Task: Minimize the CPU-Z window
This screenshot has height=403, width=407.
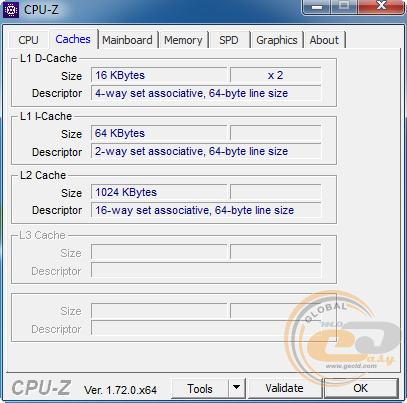Action: pyautogui.click(x=317, y=7)
